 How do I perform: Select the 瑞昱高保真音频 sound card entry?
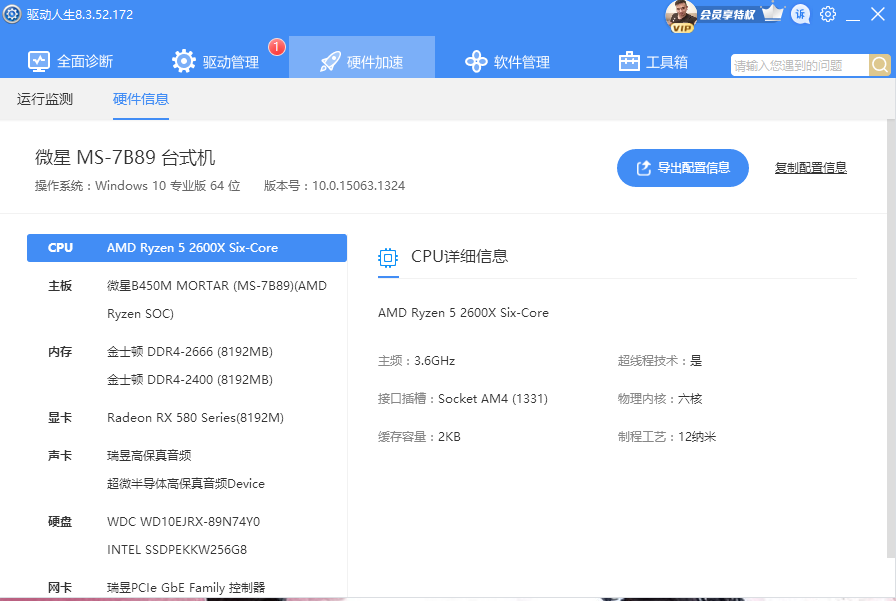[x=149, y=456]
